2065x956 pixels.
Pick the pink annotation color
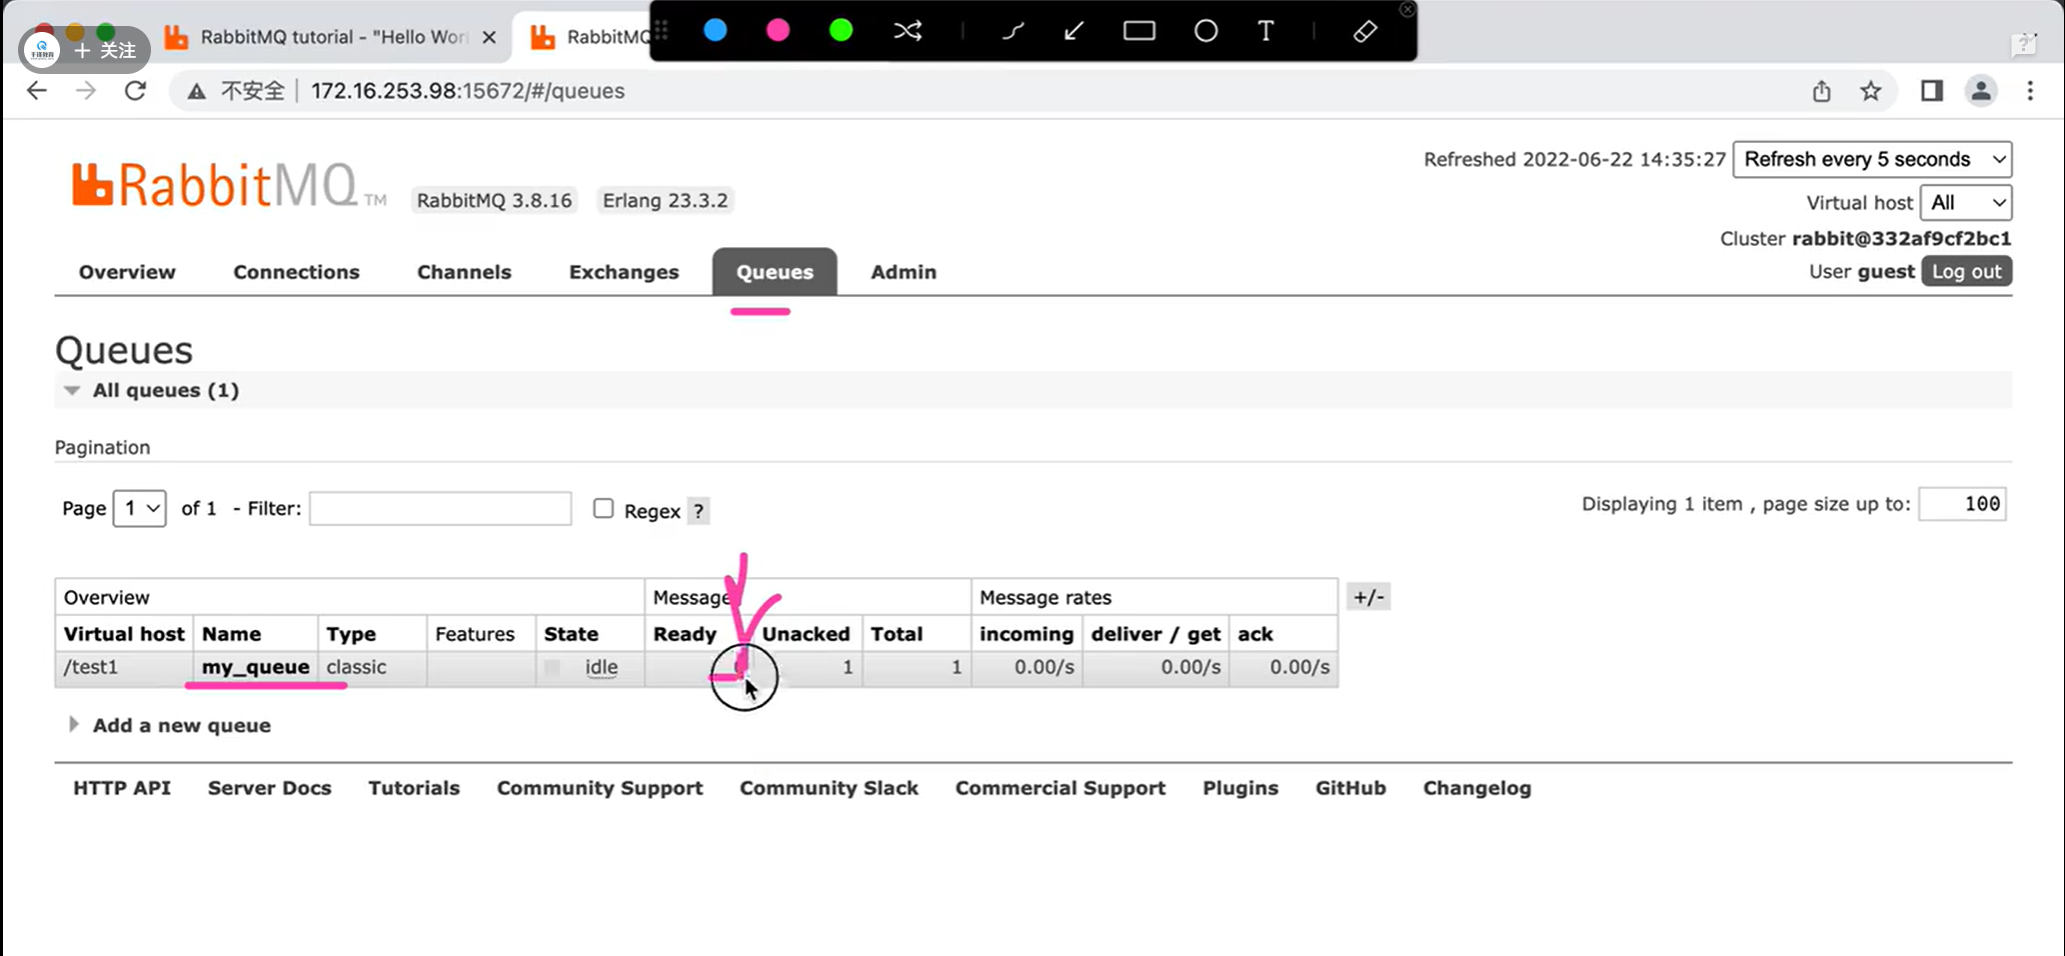(x=778, y=31)
